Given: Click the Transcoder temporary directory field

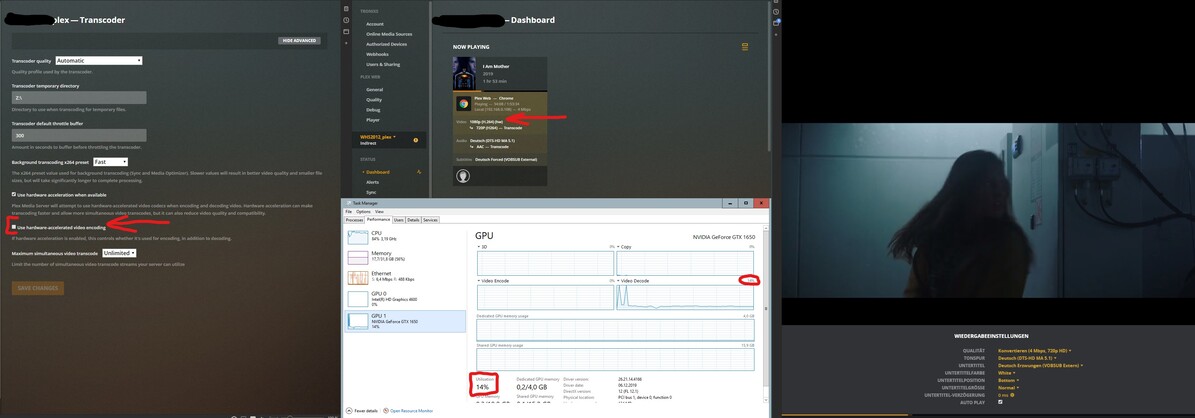Looking at the screenshot, I should (78, 98).
